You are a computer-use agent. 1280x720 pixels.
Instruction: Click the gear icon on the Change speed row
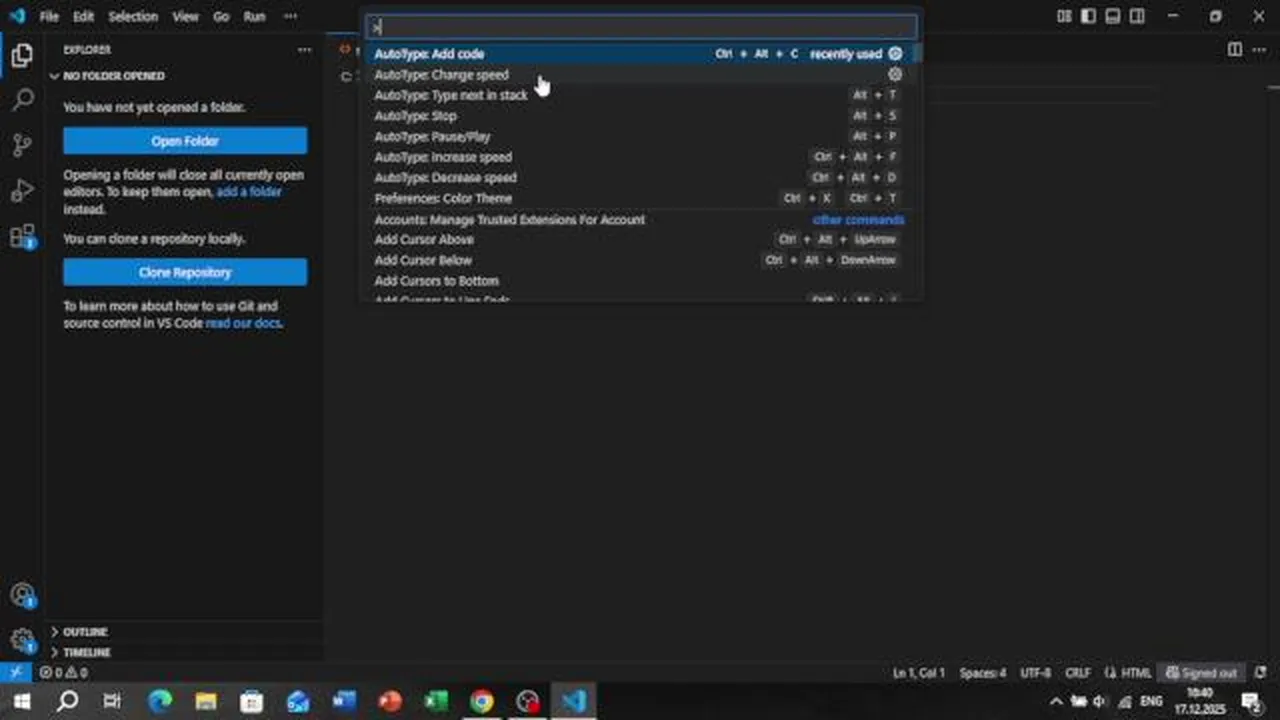pyautogui.click(x=895, y=75)
